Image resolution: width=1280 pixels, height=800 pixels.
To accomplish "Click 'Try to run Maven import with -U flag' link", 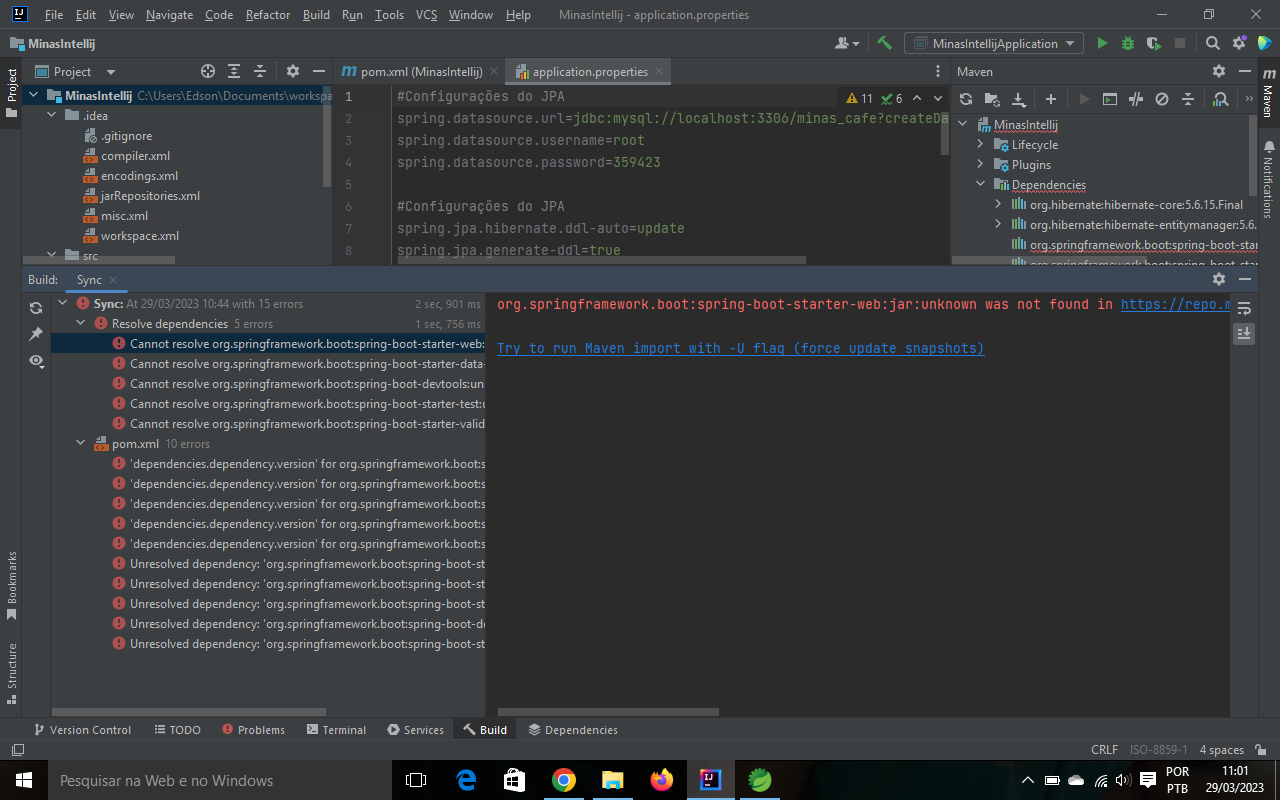I will pos(740,348).
